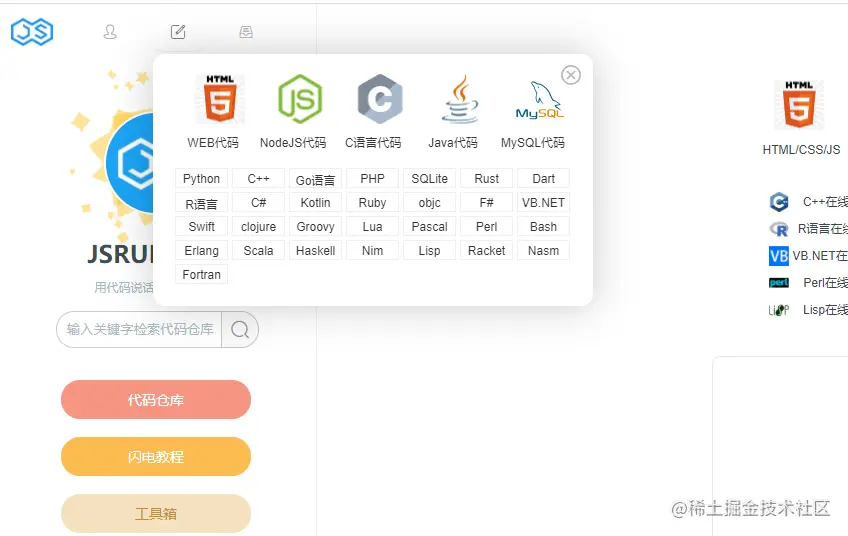848x536 pixels.
Task: Click the search magnifier button
Action: tap(240, 329)
